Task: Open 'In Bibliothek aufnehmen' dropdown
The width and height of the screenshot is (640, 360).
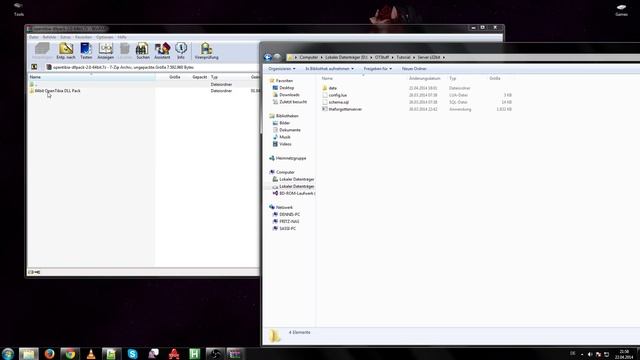Action: 329,69
